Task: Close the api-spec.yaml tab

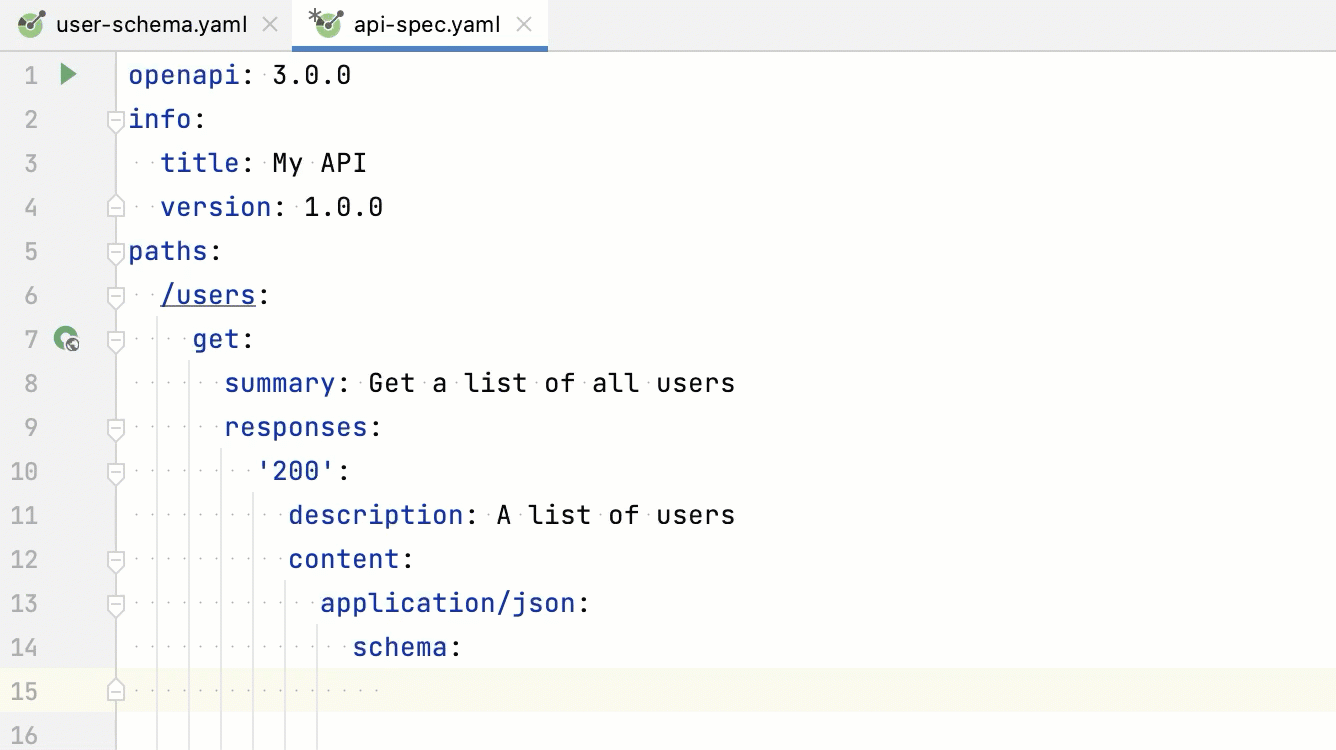Action: click(524, 24)
